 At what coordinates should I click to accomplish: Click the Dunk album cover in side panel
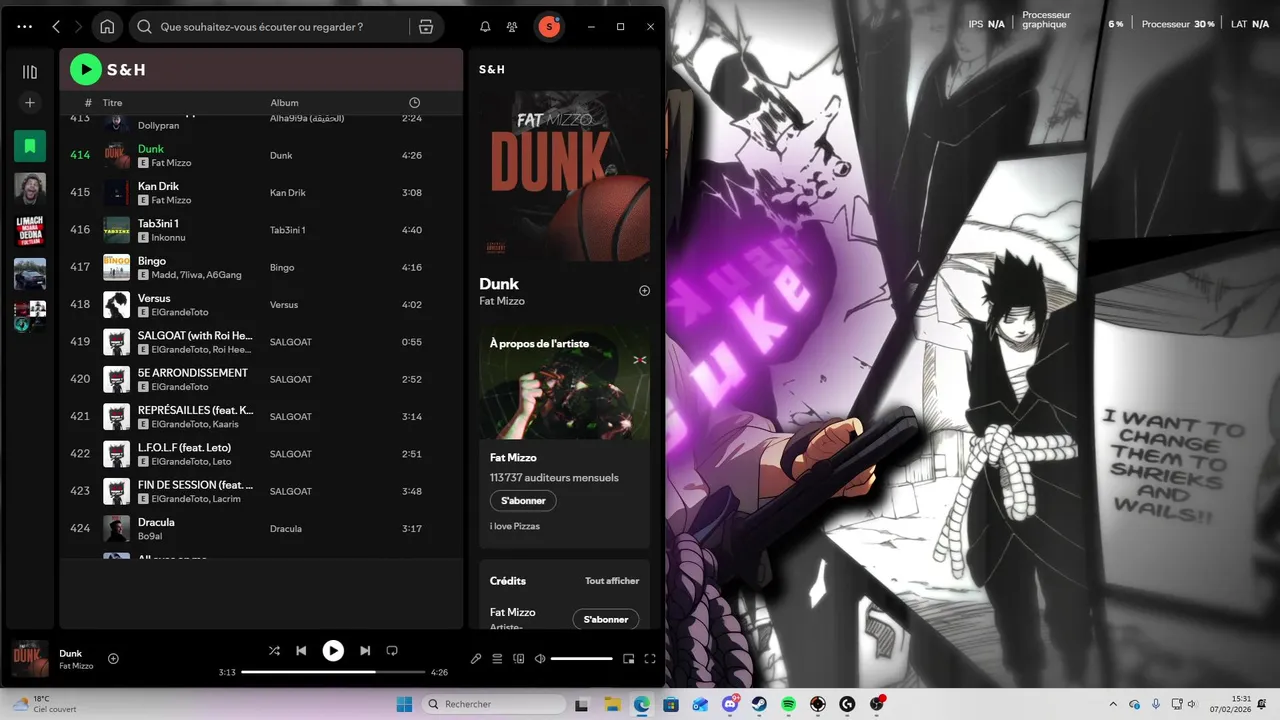coord(565,175)
